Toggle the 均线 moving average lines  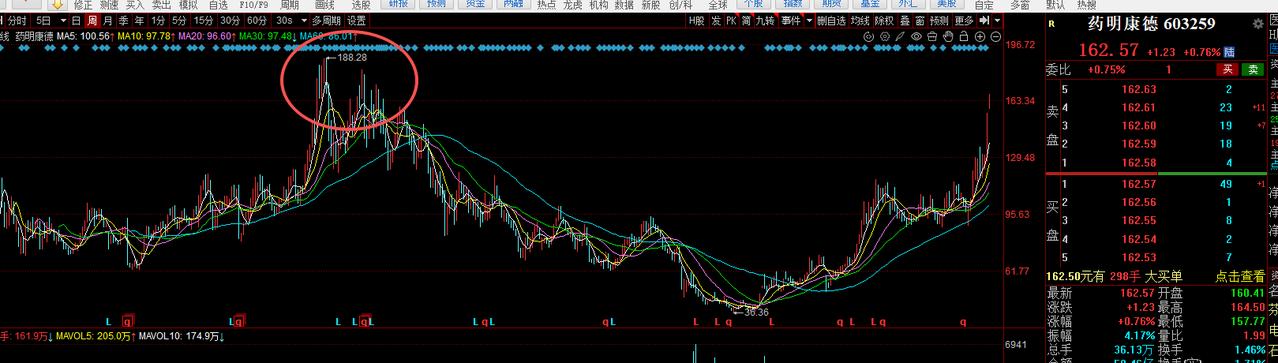[859, 20]
